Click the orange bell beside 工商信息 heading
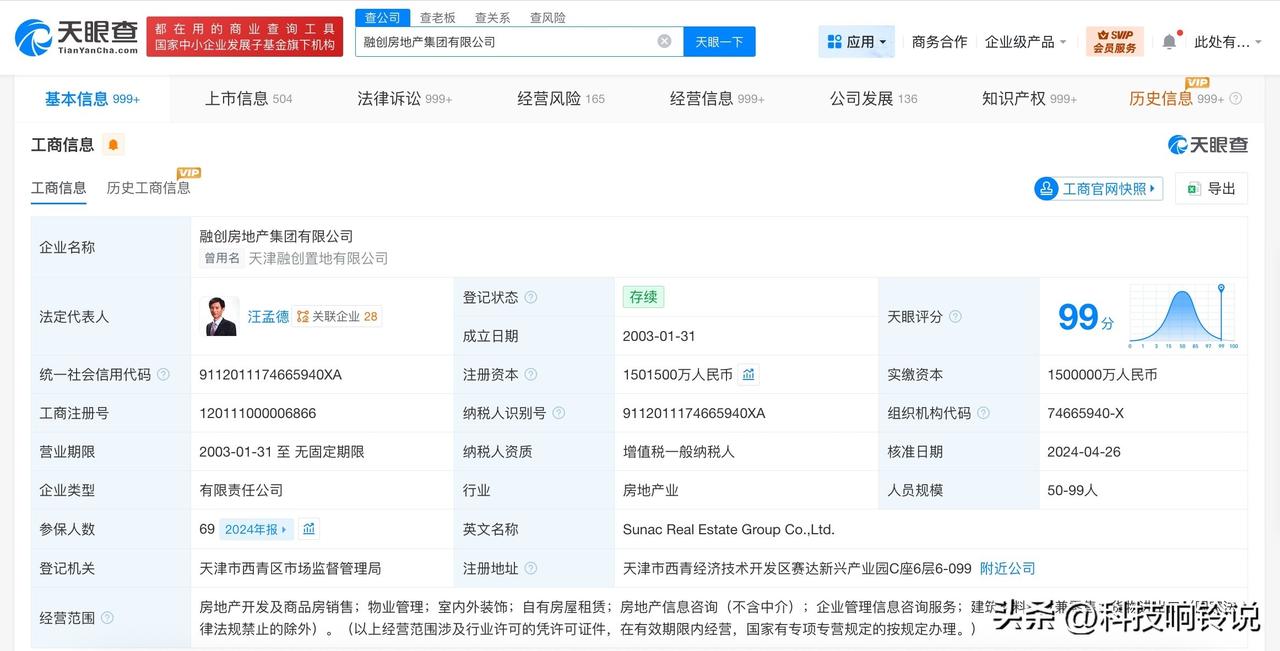 tap(113, 145)
